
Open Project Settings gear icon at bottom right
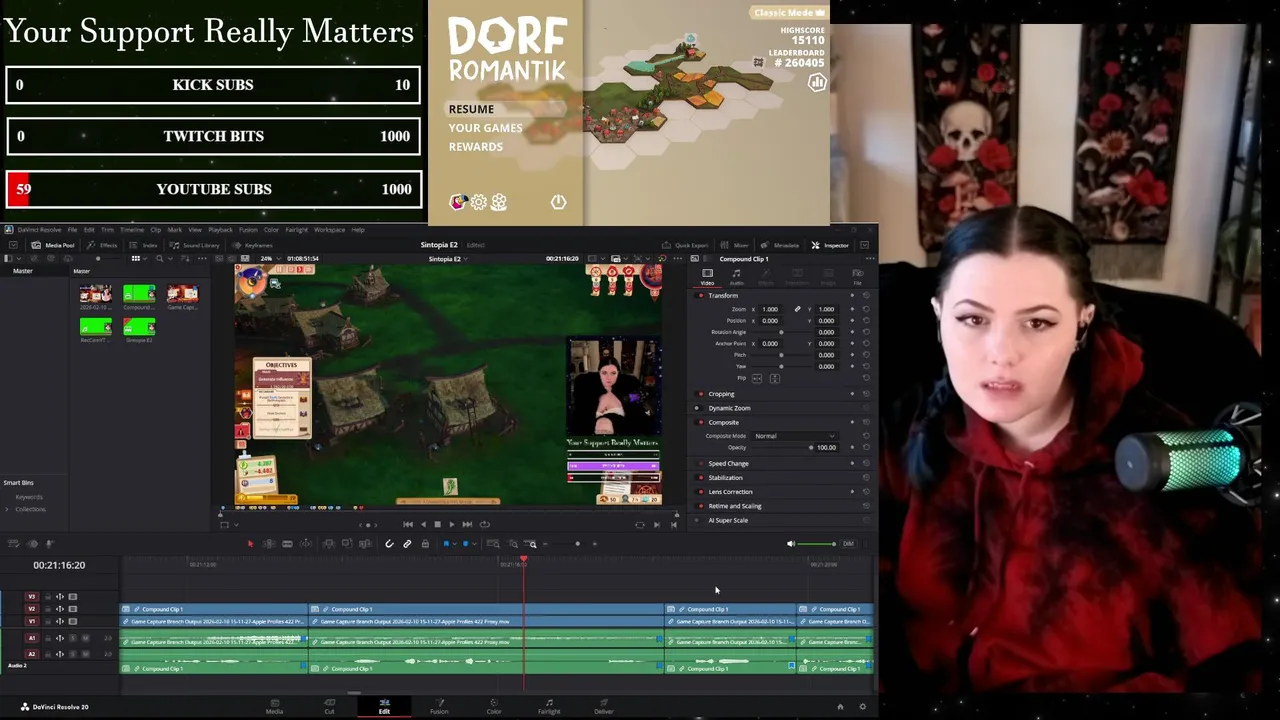pos(863,707)
